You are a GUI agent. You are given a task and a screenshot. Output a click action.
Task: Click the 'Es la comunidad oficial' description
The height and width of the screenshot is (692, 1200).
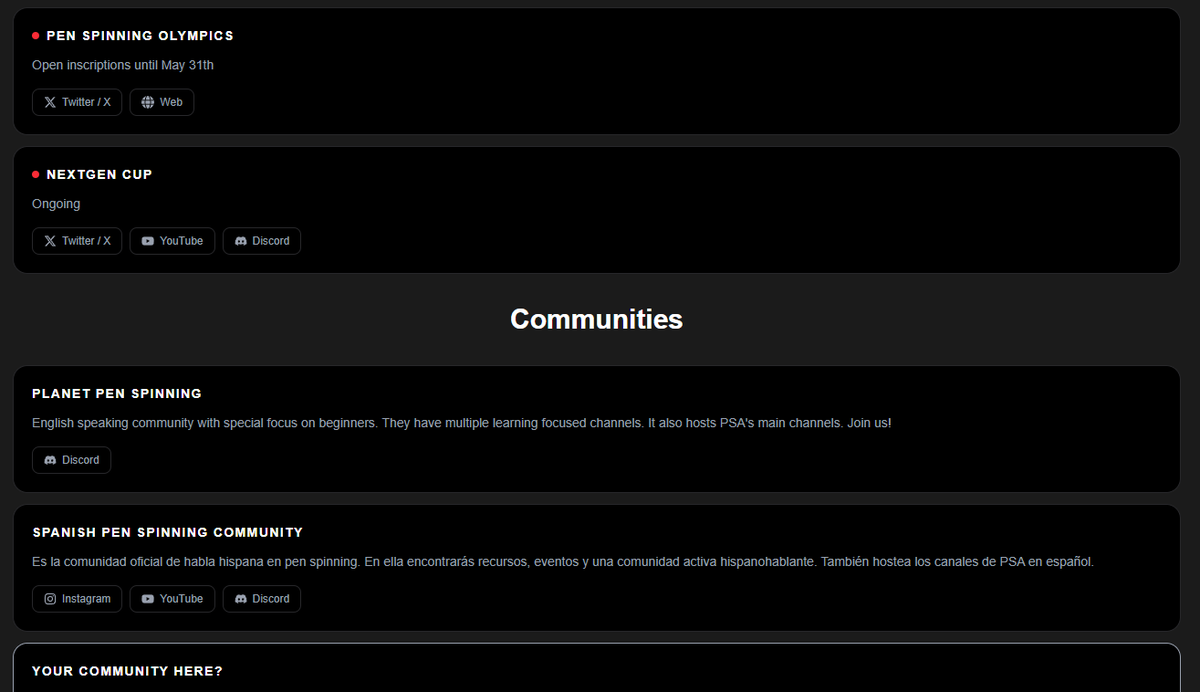click(563, 562)
